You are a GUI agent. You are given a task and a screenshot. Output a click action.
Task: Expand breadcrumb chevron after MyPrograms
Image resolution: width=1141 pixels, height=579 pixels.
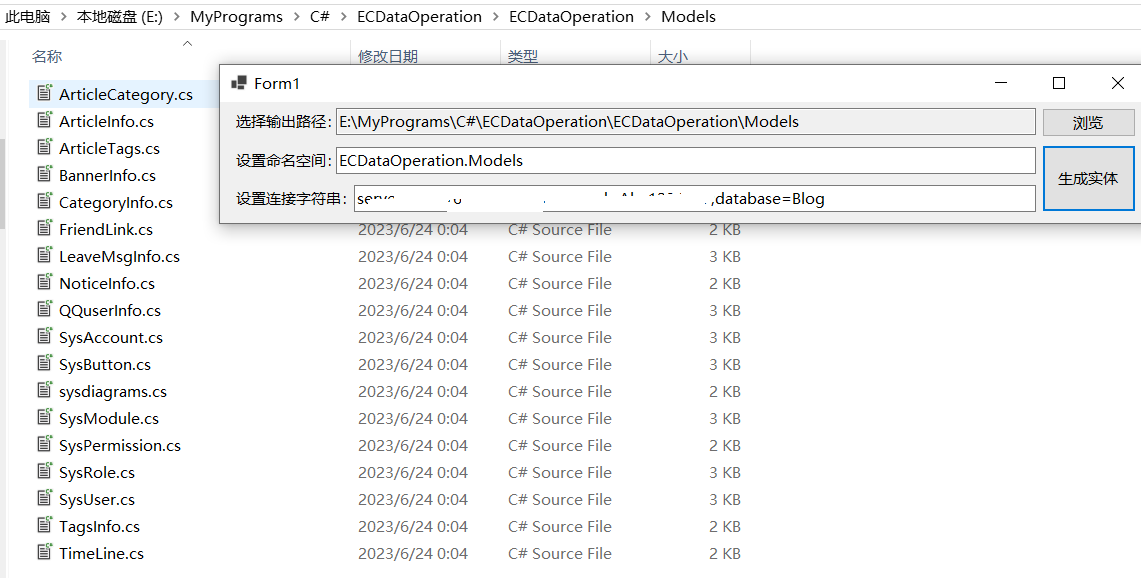pos(296,16)
